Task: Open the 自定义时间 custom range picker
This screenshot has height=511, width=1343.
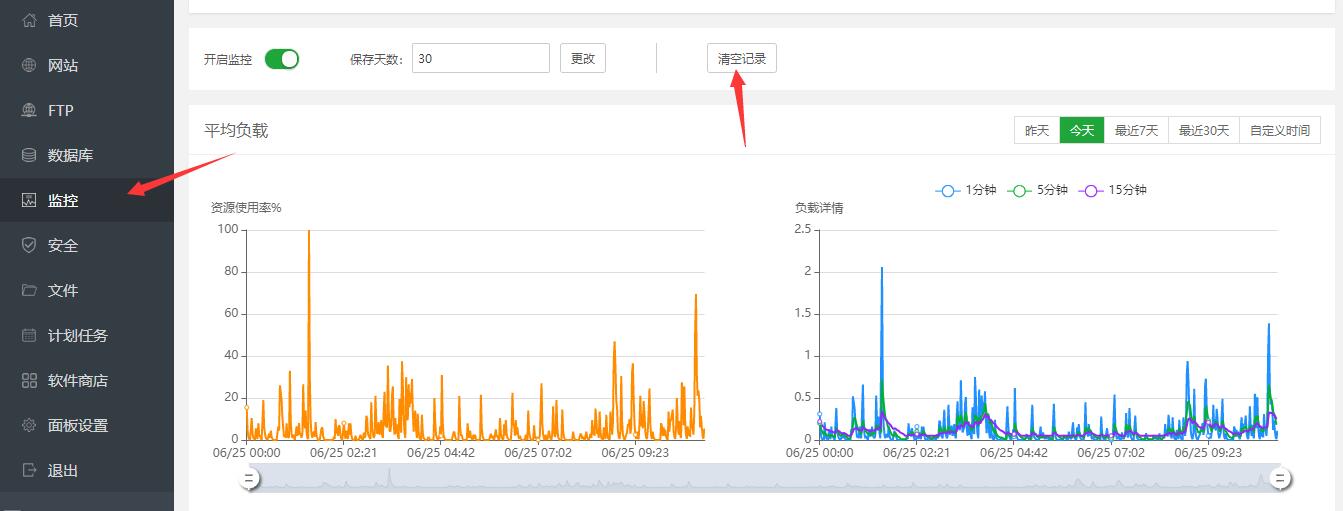Action: click(x=1279, y=131)
